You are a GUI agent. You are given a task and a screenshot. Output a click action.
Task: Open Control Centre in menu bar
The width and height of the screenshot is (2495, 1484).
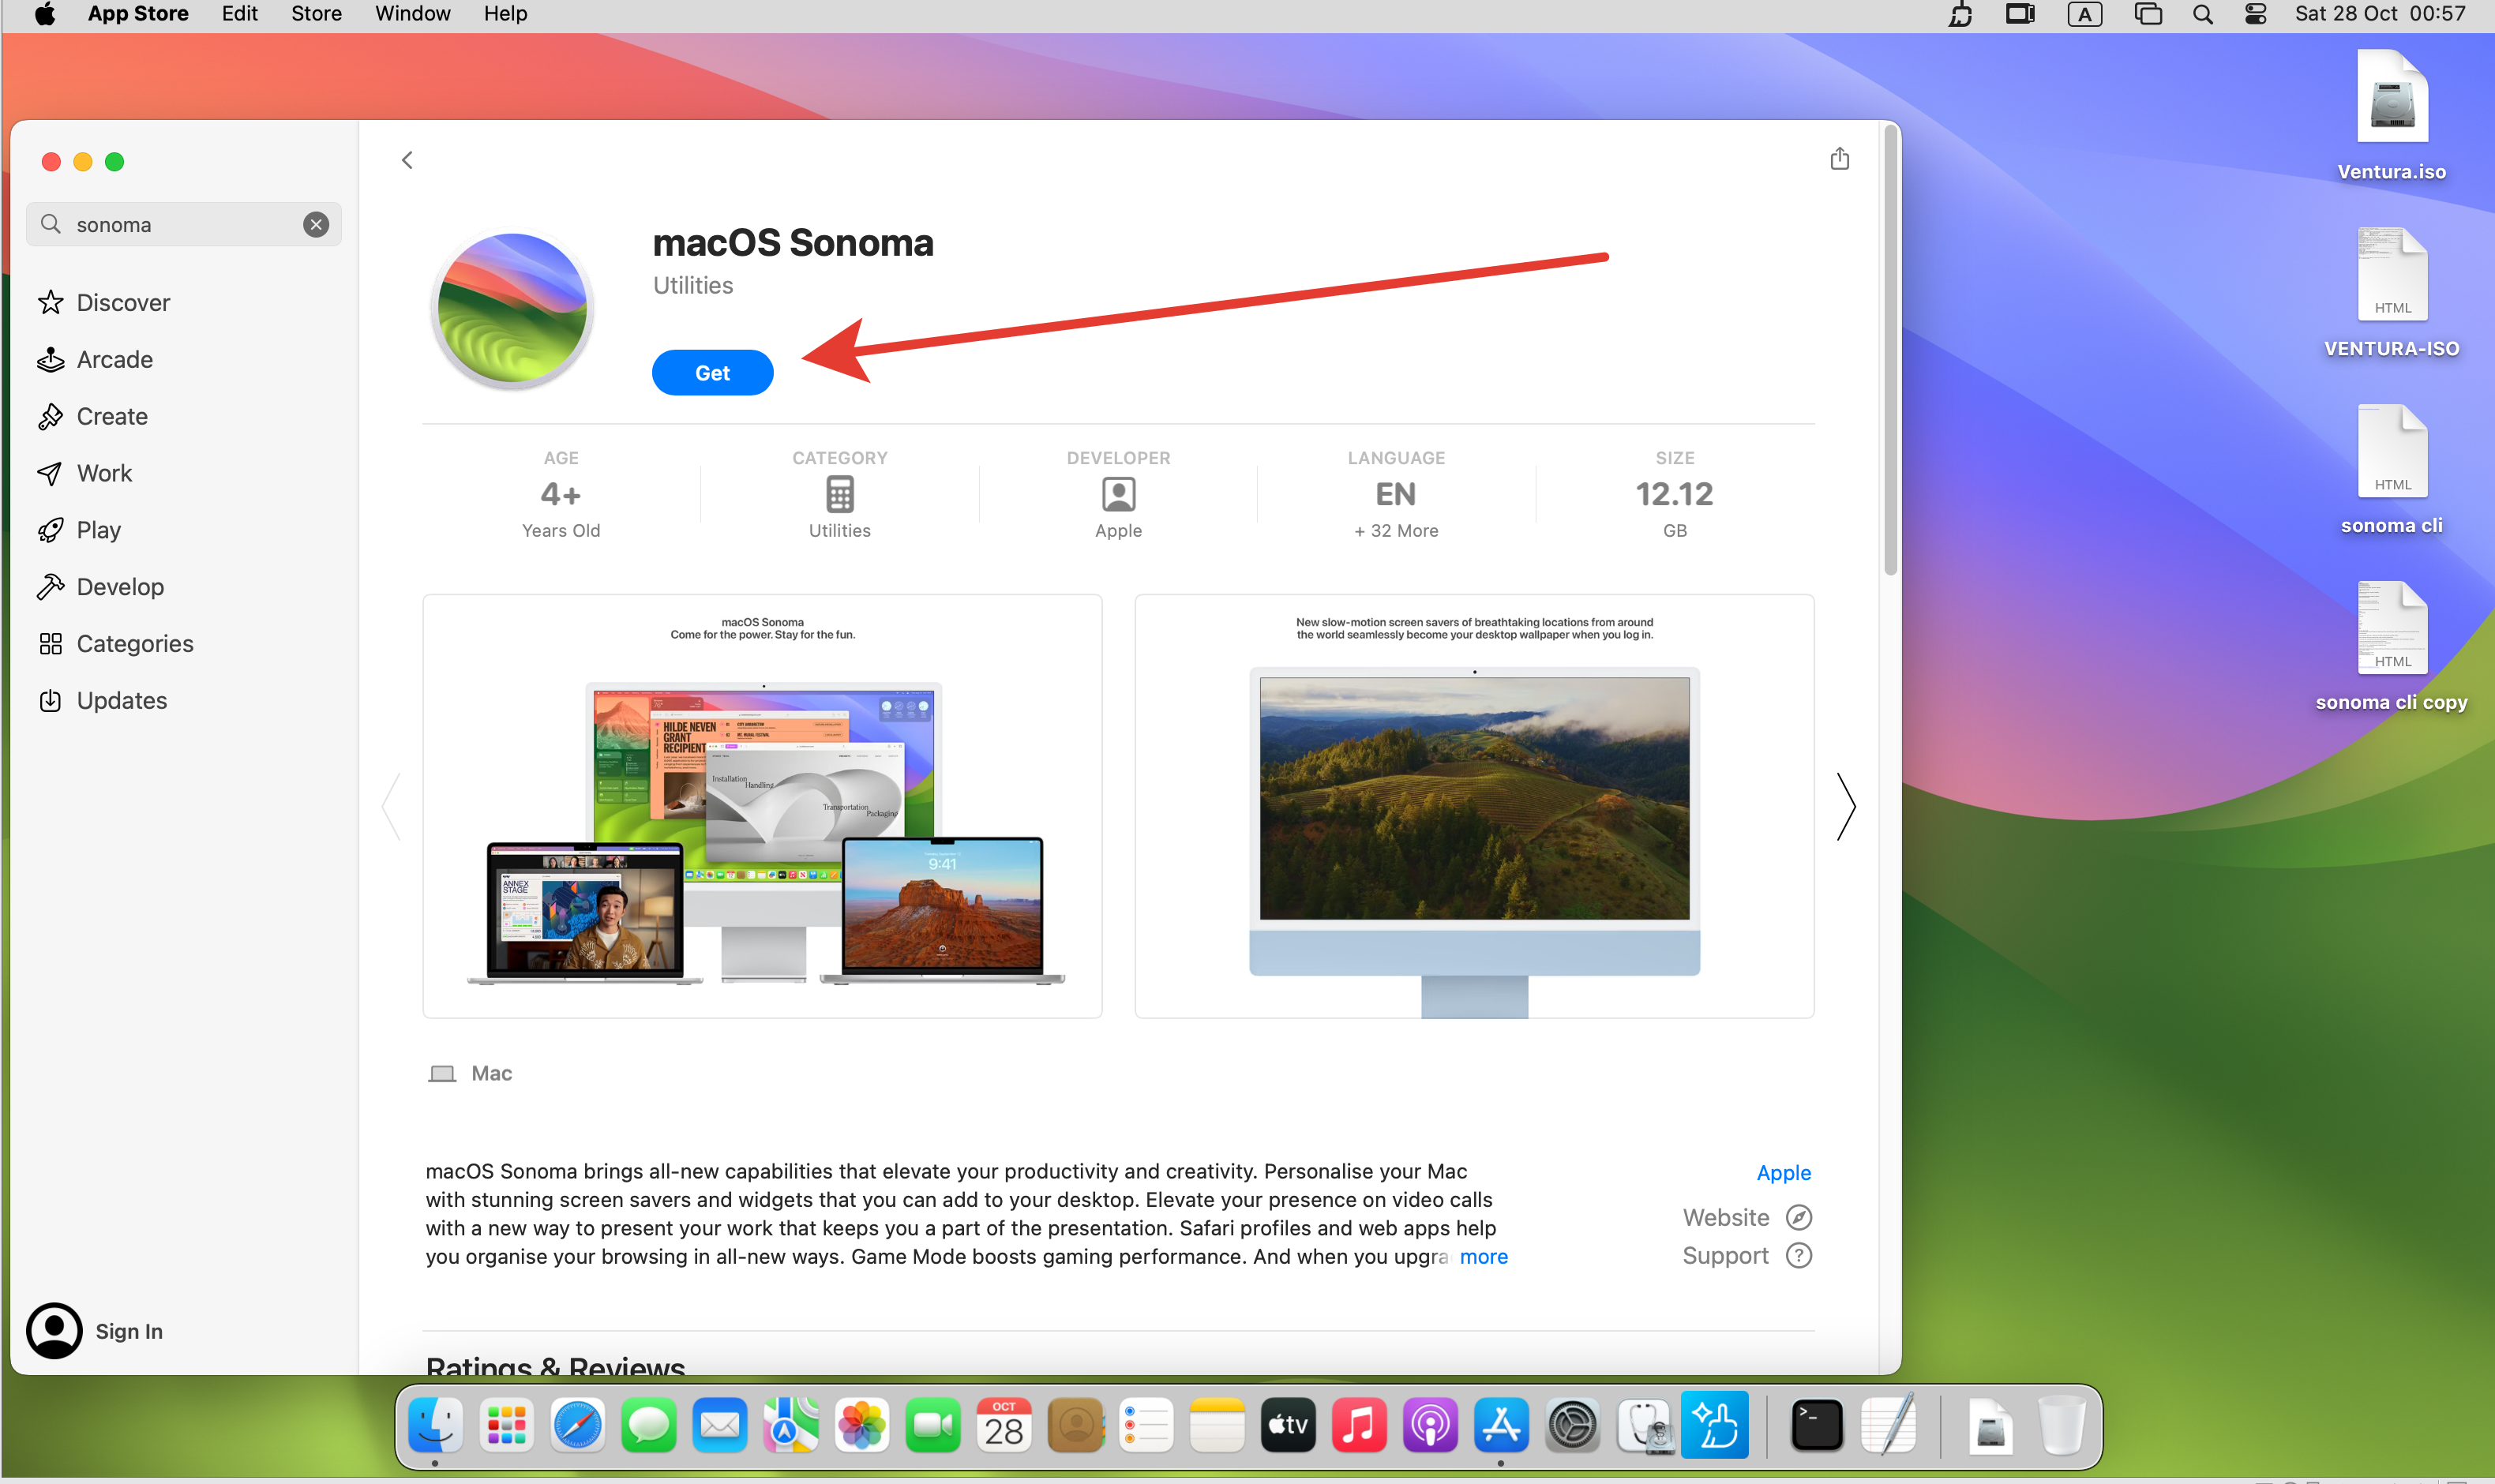[x=2255, y=14]
